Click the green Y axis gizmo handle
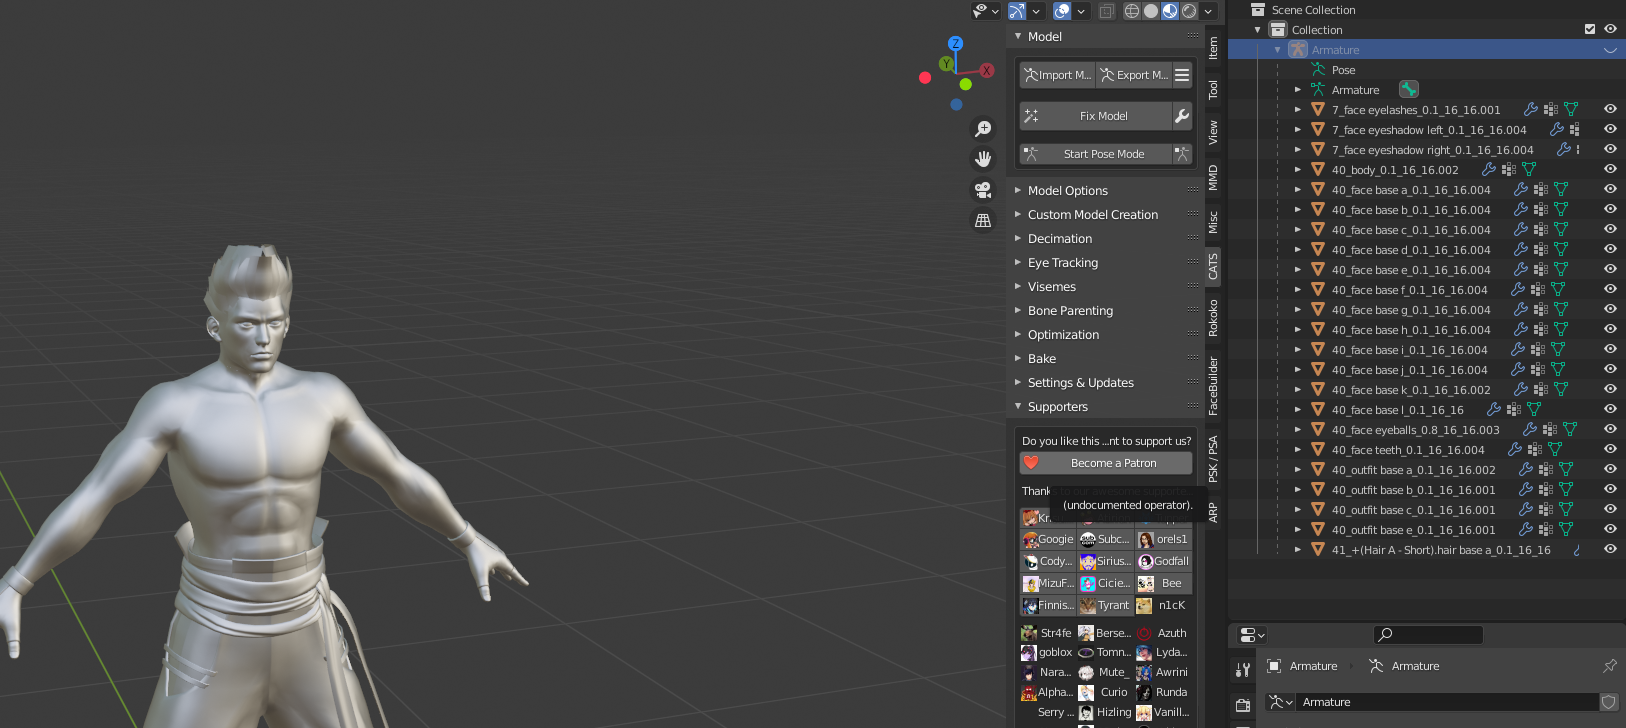The width and height of the screenshot is (1626, 728). pyautogui.click(x=945, y=63)
